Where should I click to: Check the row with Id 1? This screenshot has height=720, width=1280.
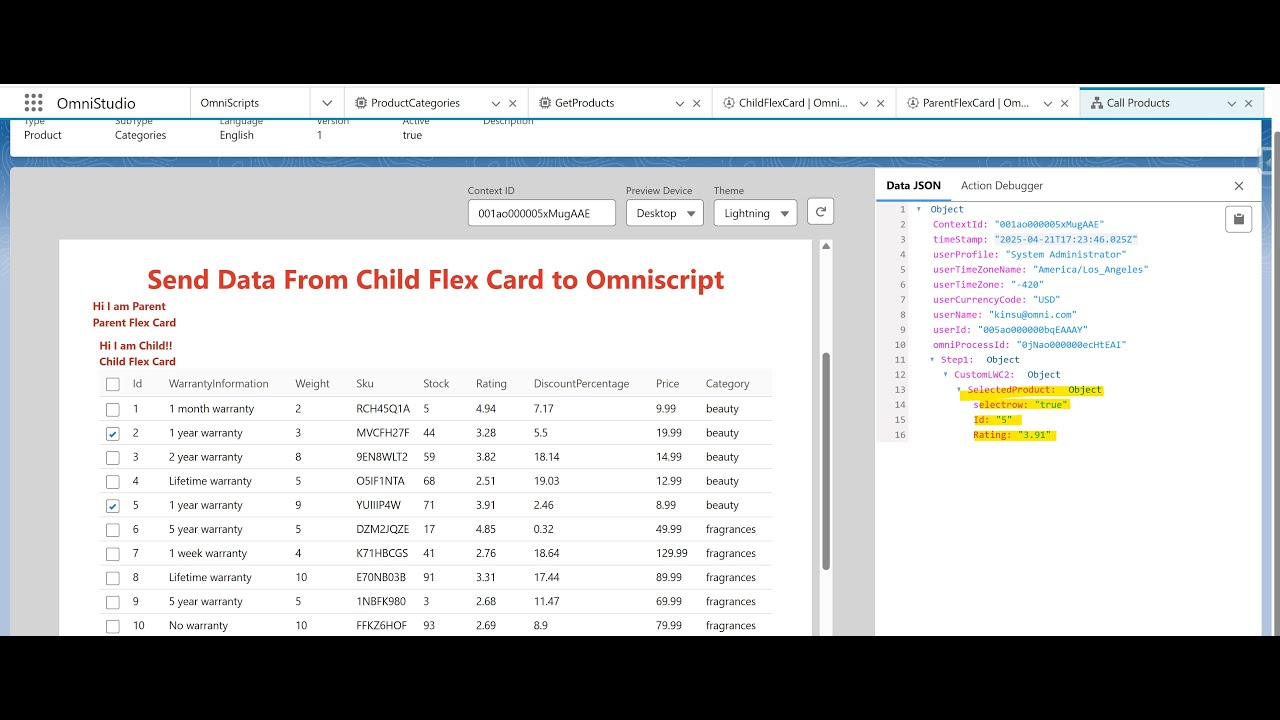pos(113,409)
